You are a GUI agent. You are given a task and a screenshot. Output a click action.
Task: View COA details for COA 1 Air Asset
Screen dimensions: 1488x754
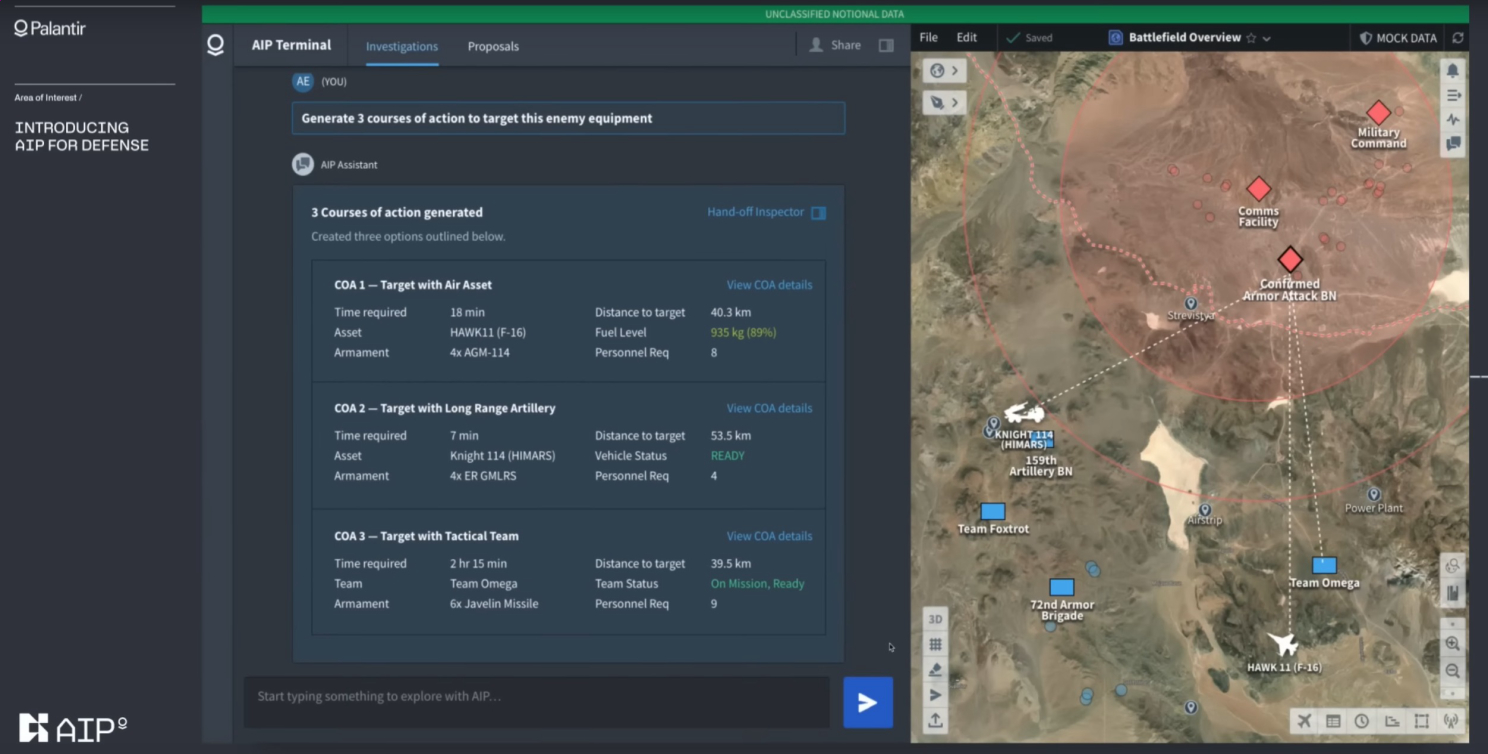coord(769,285)
